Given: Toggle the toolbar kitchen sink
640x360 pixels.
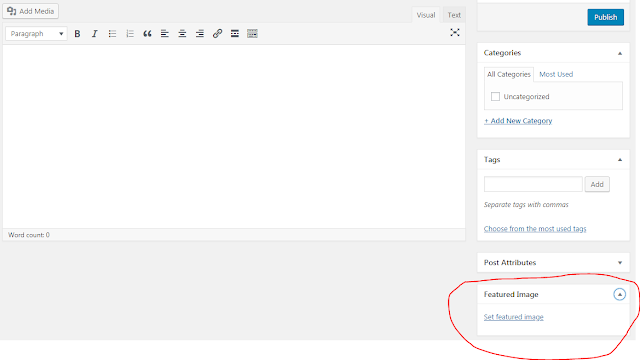Looking at the screenshot, I should click(x=253, y=33).
